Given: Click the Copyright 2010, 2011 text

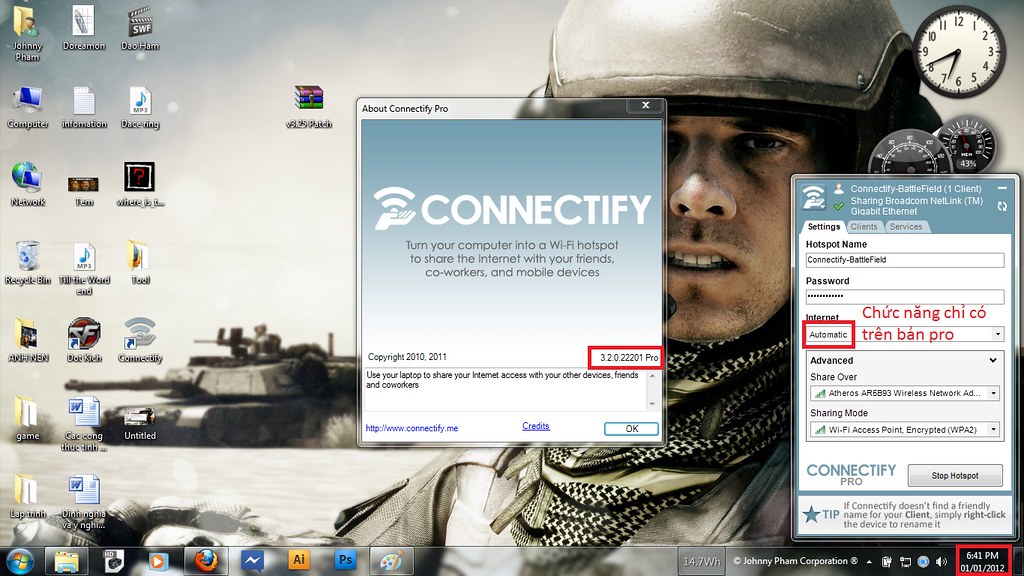Looking at the screenshot, I should pos(407,357).
